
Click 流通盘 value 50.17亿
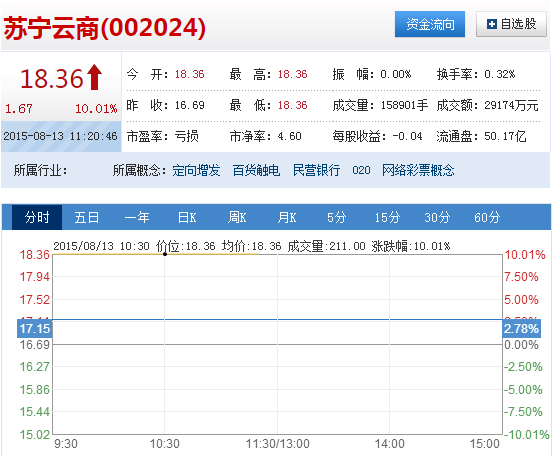coord(505,136)
